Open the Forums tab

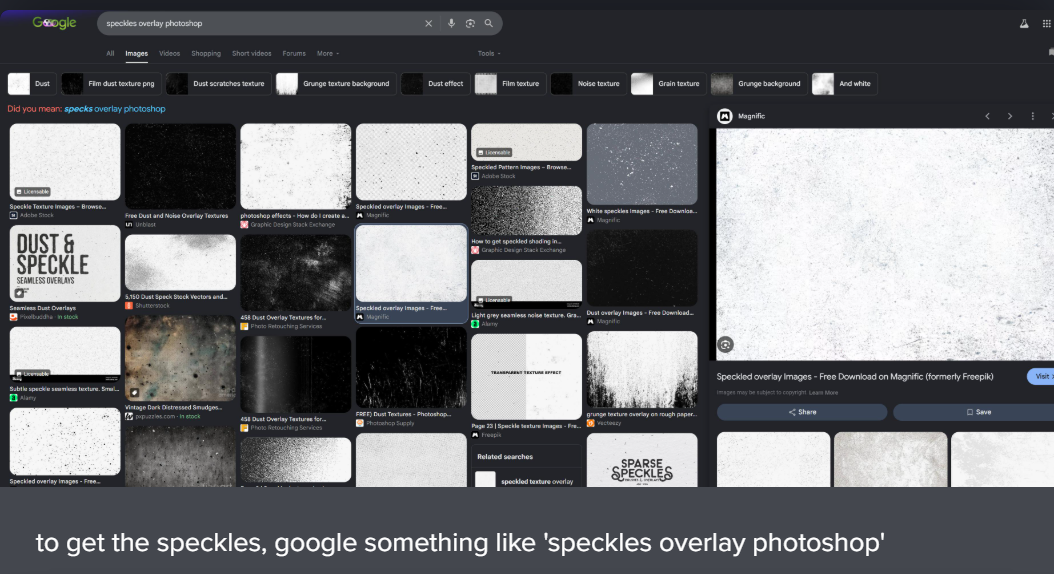(294, 53)
